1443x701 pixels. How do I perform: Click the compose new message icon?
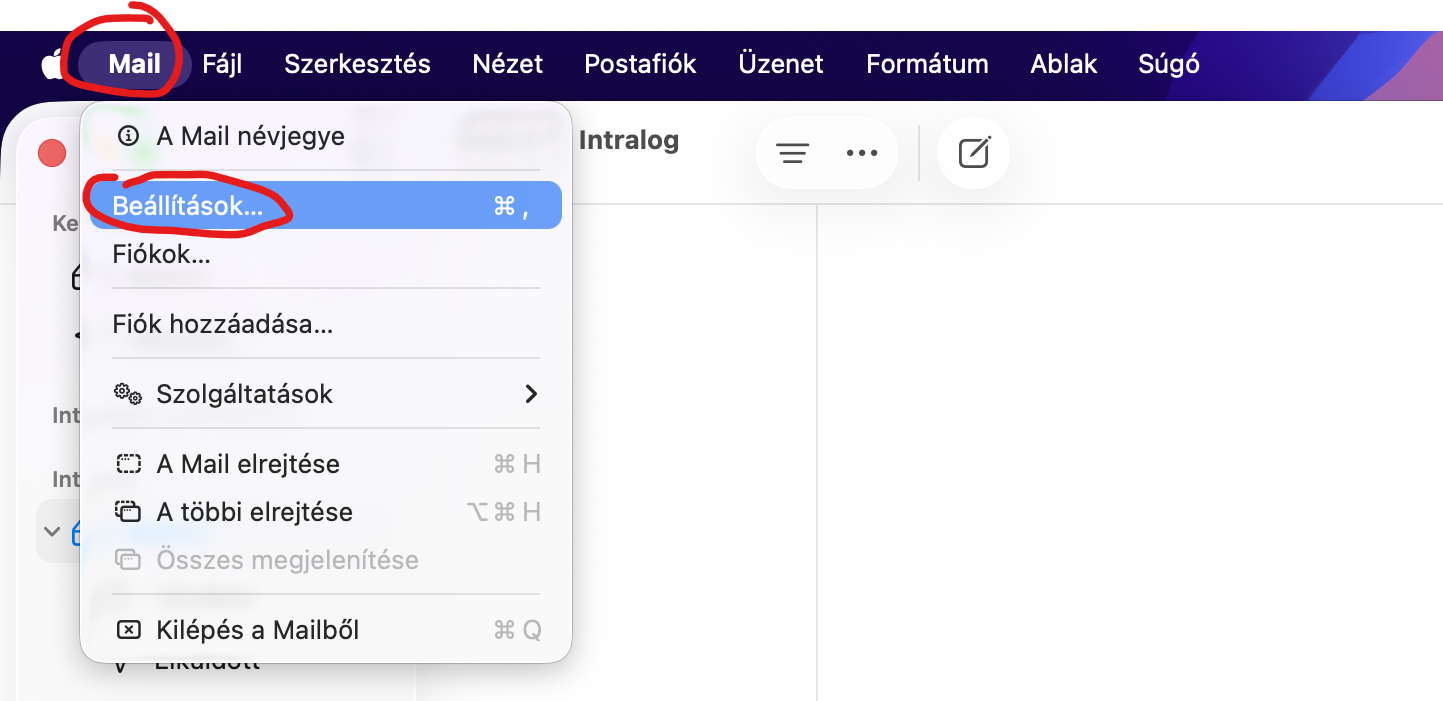pos(973,153)
